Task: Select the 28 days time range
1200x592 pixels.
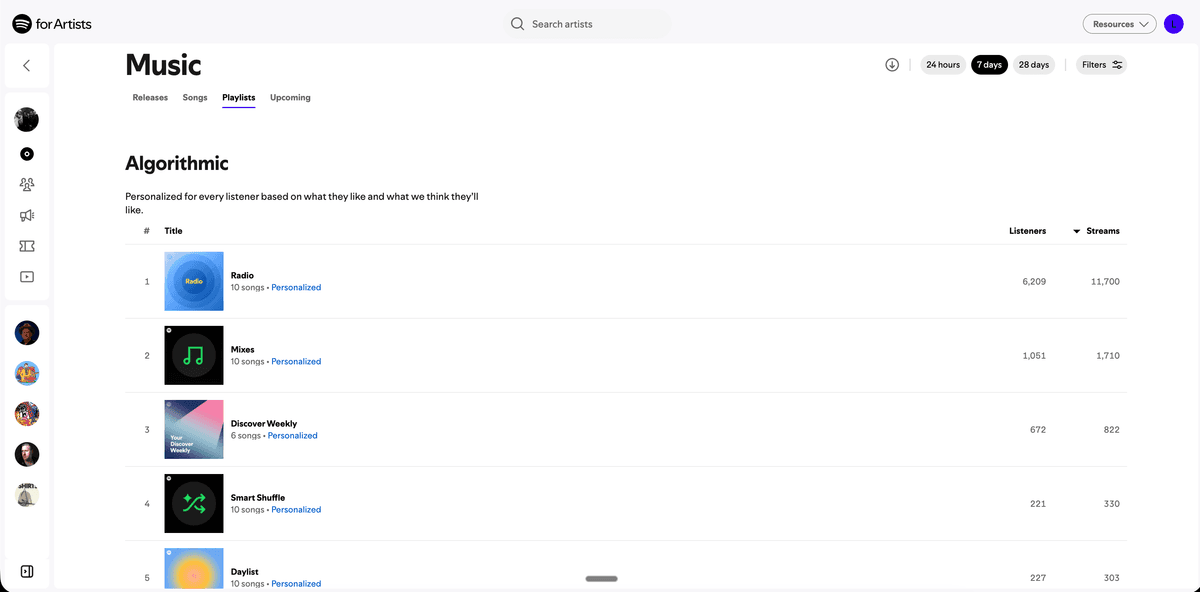Action: pos(1034,65)
